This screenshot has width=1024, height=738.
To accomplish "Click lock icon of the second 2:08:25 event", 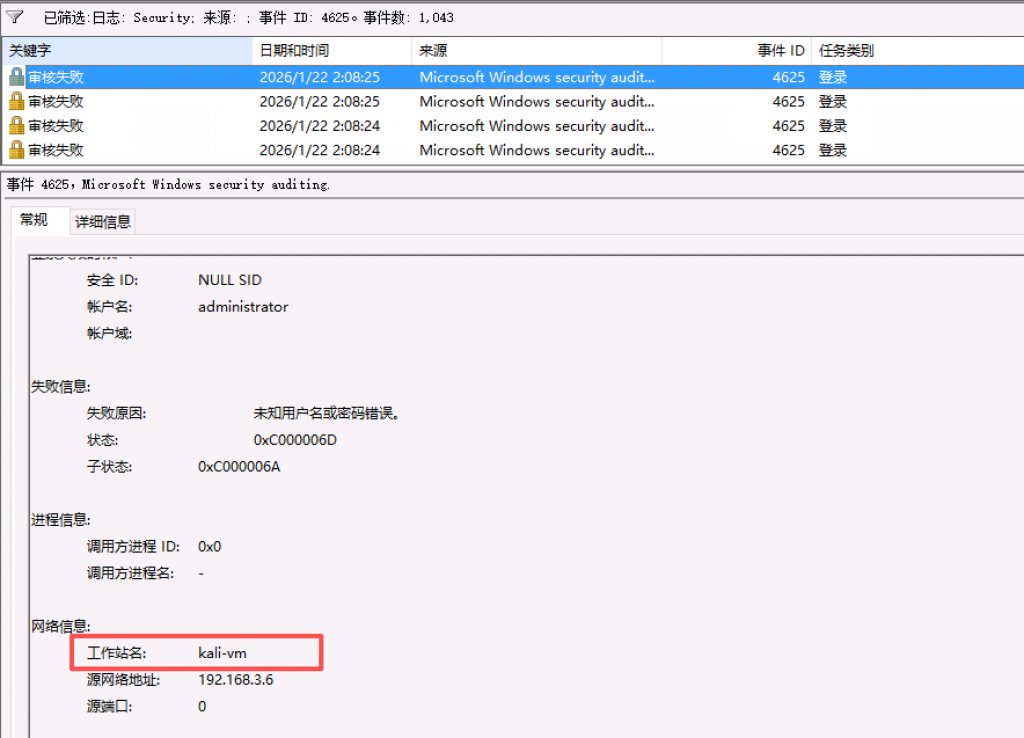I will point(16,101).
